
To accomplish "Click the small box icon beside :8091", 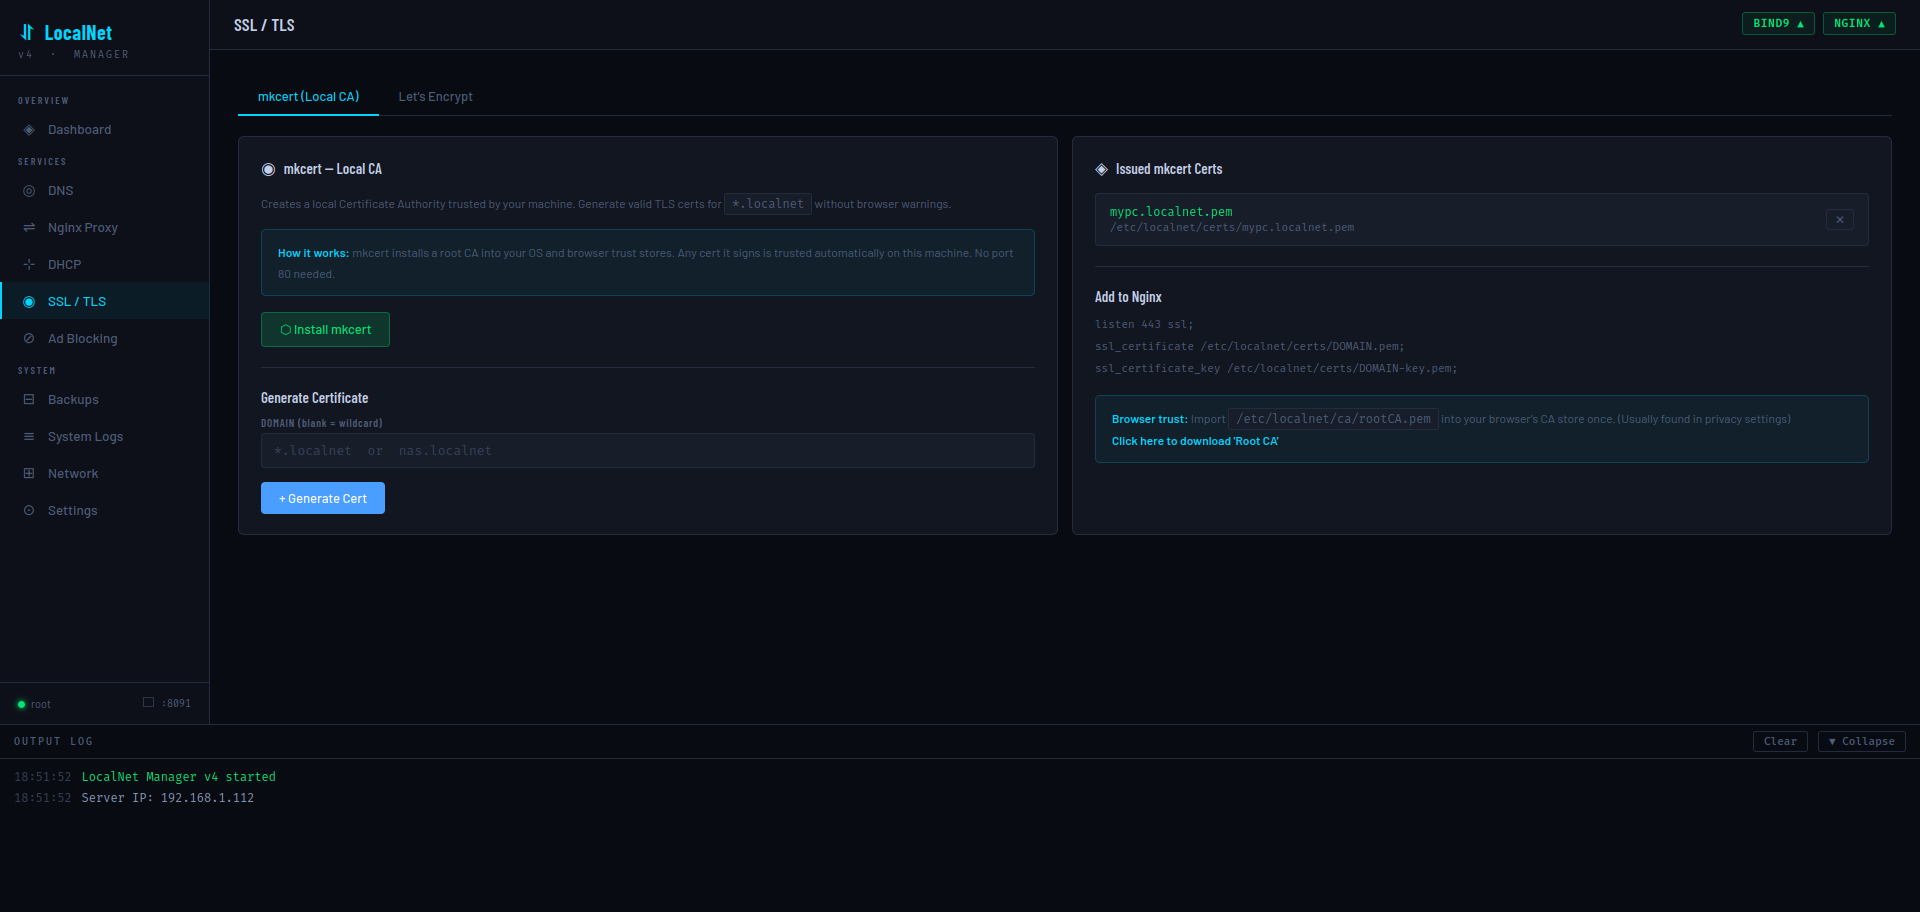I will pos(148,703).
